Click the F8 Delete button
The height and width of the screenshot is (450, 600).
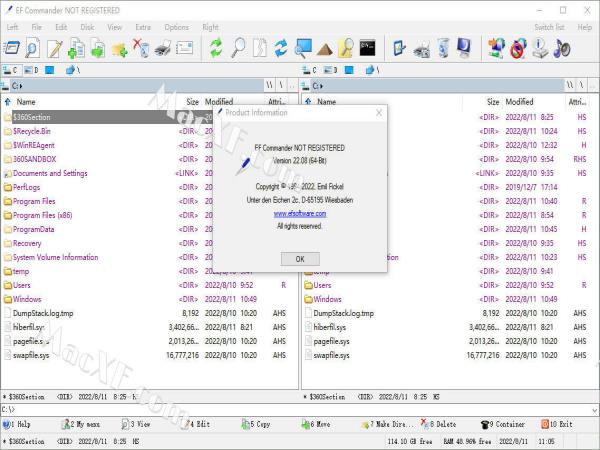pyautogui.click(x=439, y=424)
